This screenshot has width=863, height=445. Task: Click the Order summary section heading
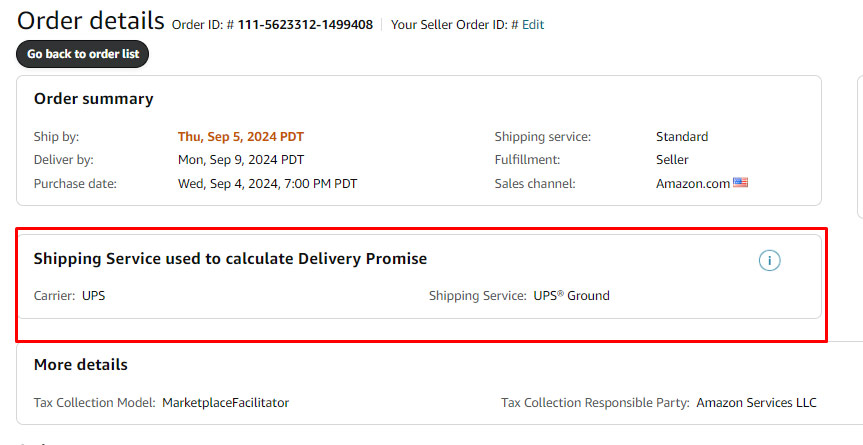pyautogui.click(x=94, y=99)
